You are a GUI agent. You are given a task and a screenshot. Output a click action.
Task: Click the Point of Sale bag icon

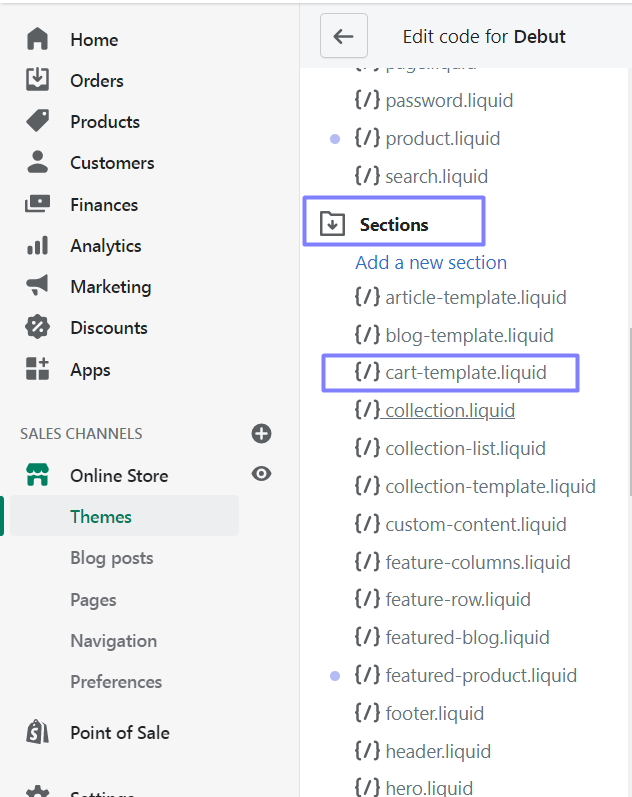37,732
